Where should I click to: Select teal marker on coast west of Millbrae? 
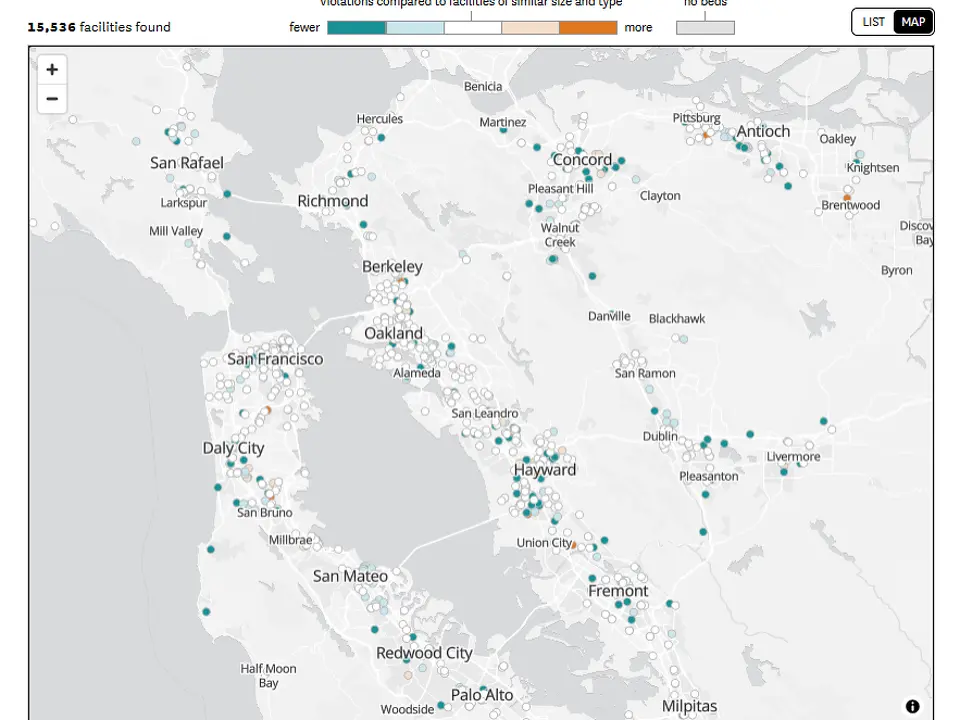coord(210,549)
